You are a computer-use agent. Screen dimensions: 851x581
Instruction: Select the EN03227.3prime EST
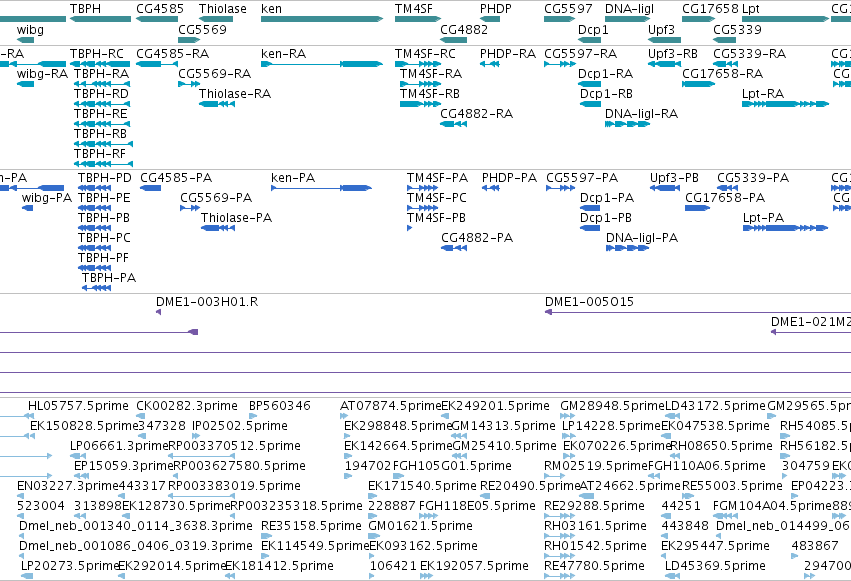(22, 496)
